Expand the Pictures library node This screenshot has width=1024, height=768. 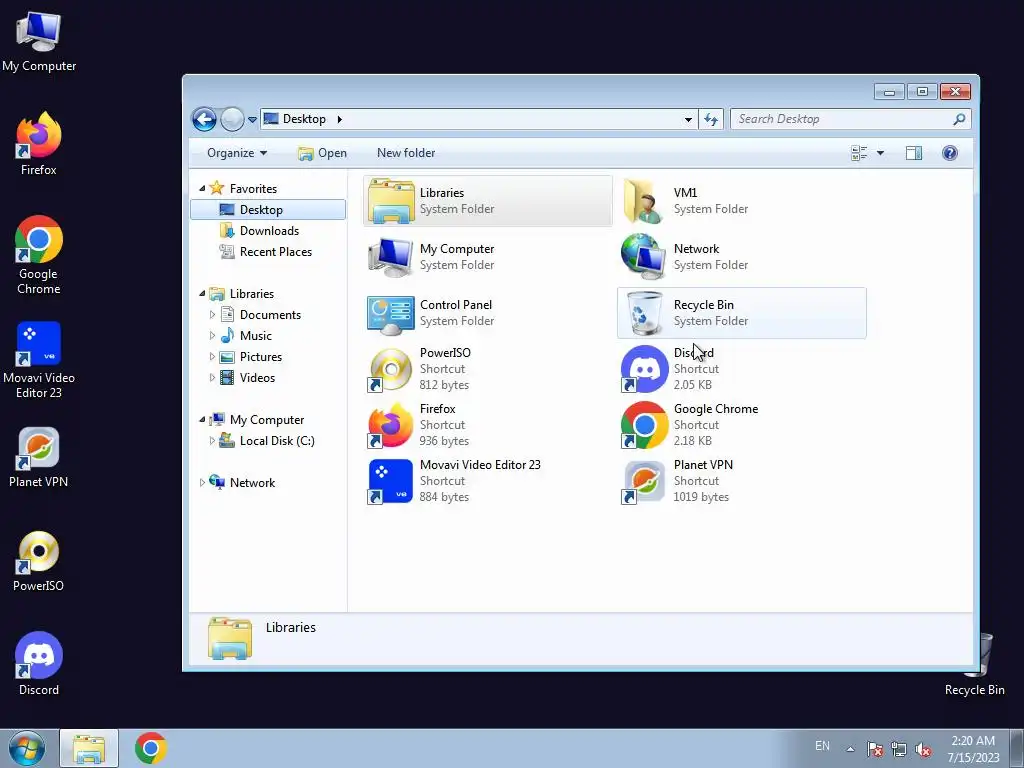coord(212,357)
